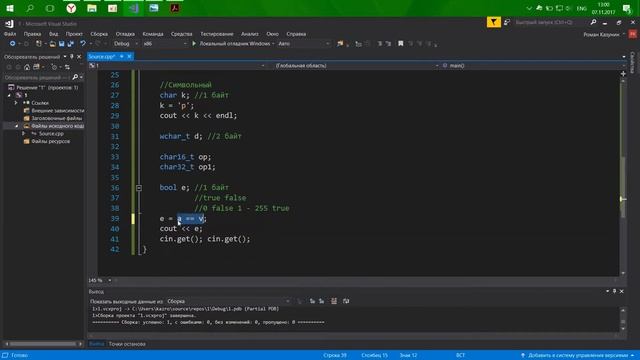Open Yandex Browser from the taskbar

pos(71,8)
